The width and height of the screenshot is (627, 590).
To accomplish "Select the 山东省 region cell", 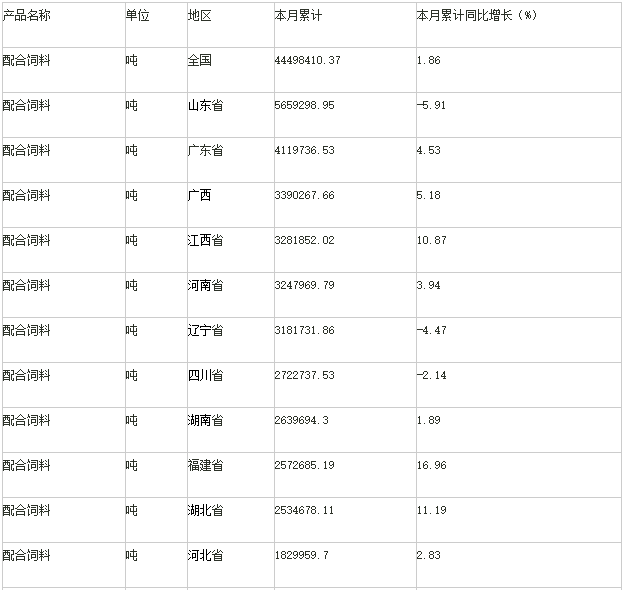I will click(x=205, y=105).
